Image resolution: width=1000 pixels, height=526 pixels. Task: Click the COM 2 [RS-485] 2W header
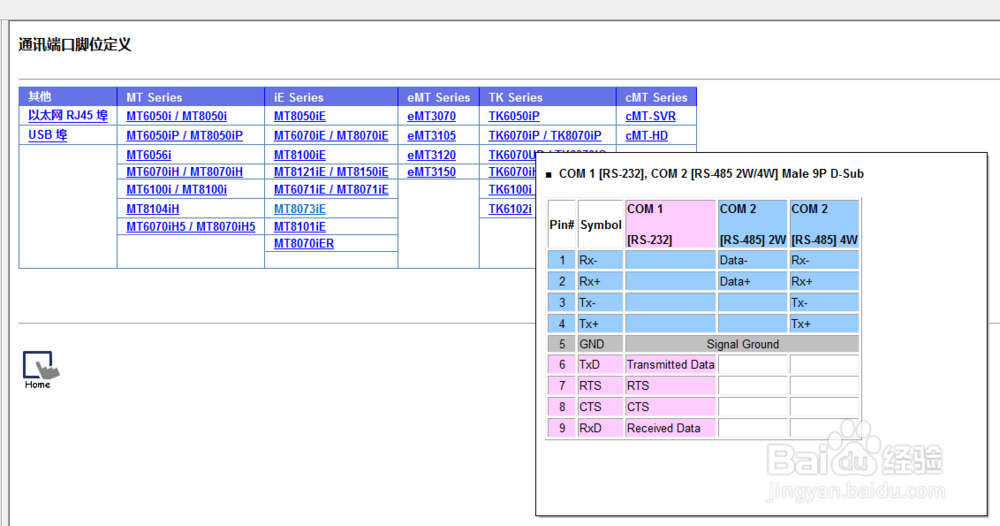753,224
